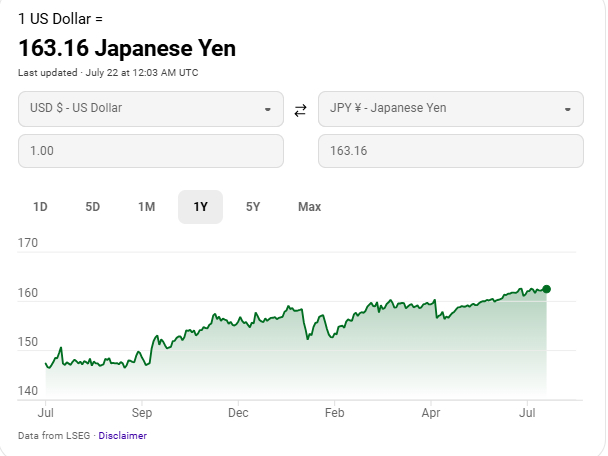Swap the USD and JPY currencies
608x456 pixels.
click(300, 111)
